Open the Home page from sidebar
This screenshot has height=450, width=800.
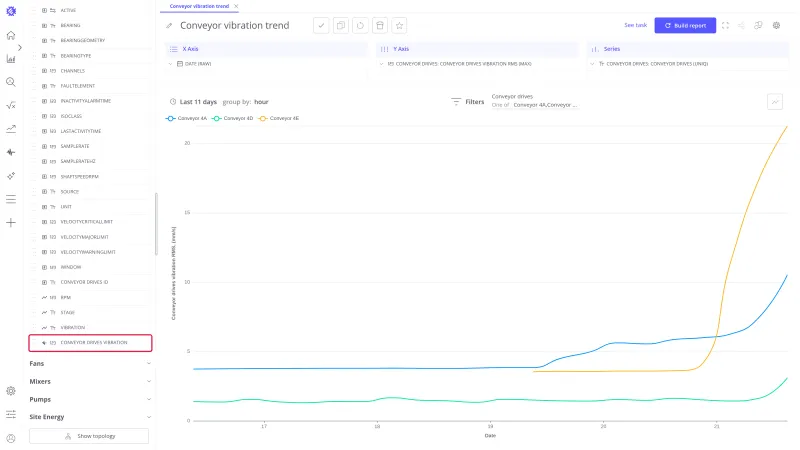click(x=11, y=35)
